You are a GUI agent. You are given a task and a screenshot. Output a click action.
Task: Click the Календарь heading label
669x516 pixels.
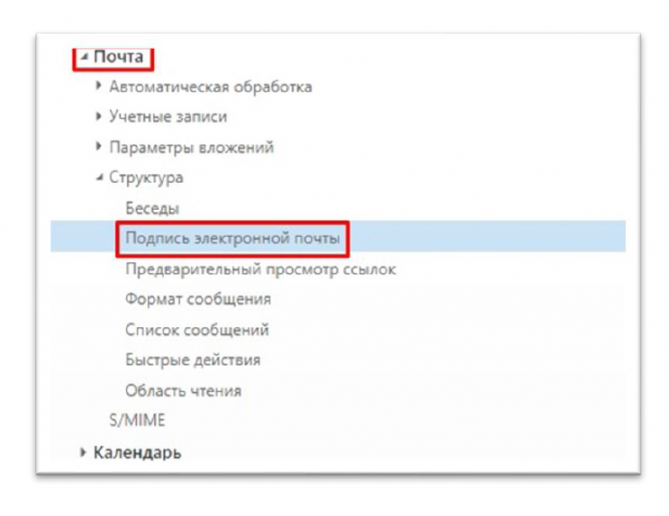point(137,452)
